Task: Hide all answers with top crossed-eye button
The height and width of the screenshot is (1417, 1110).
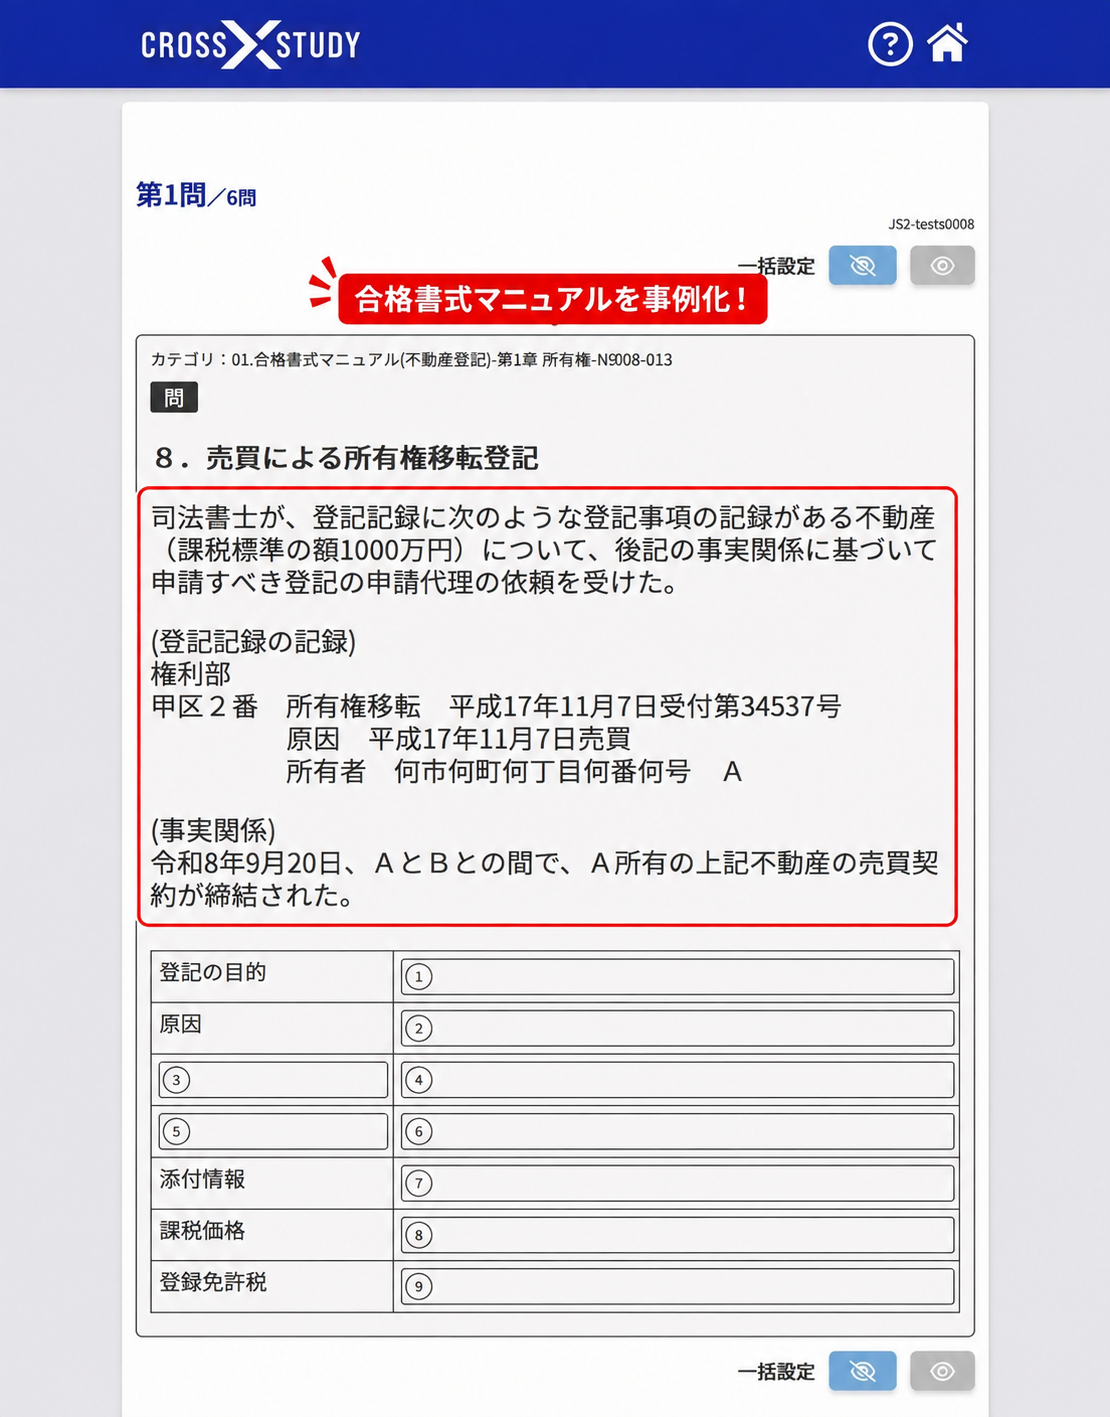Action: (862, 266)
